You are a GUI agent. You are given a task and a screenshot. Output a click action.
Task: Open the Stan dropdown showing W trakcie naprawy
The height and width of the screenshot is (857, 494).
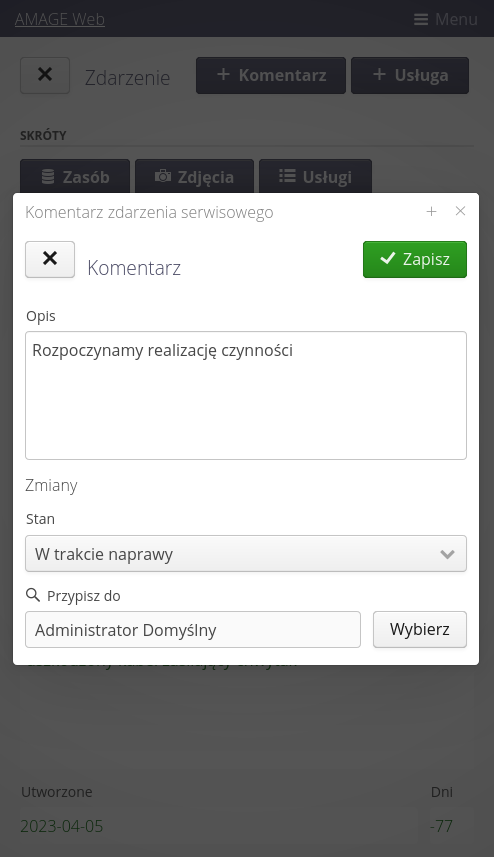(x=246, y=554)
